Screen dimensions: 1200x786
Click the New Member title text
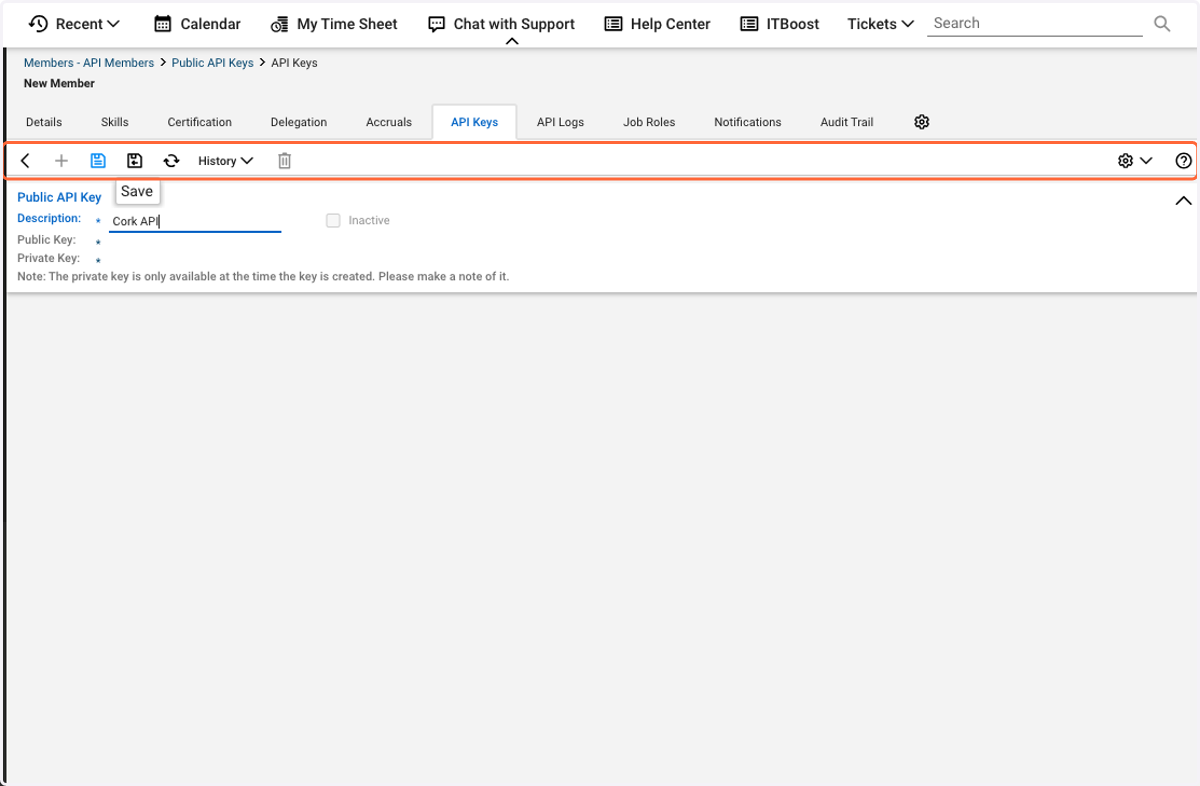(x=59, y=84)
